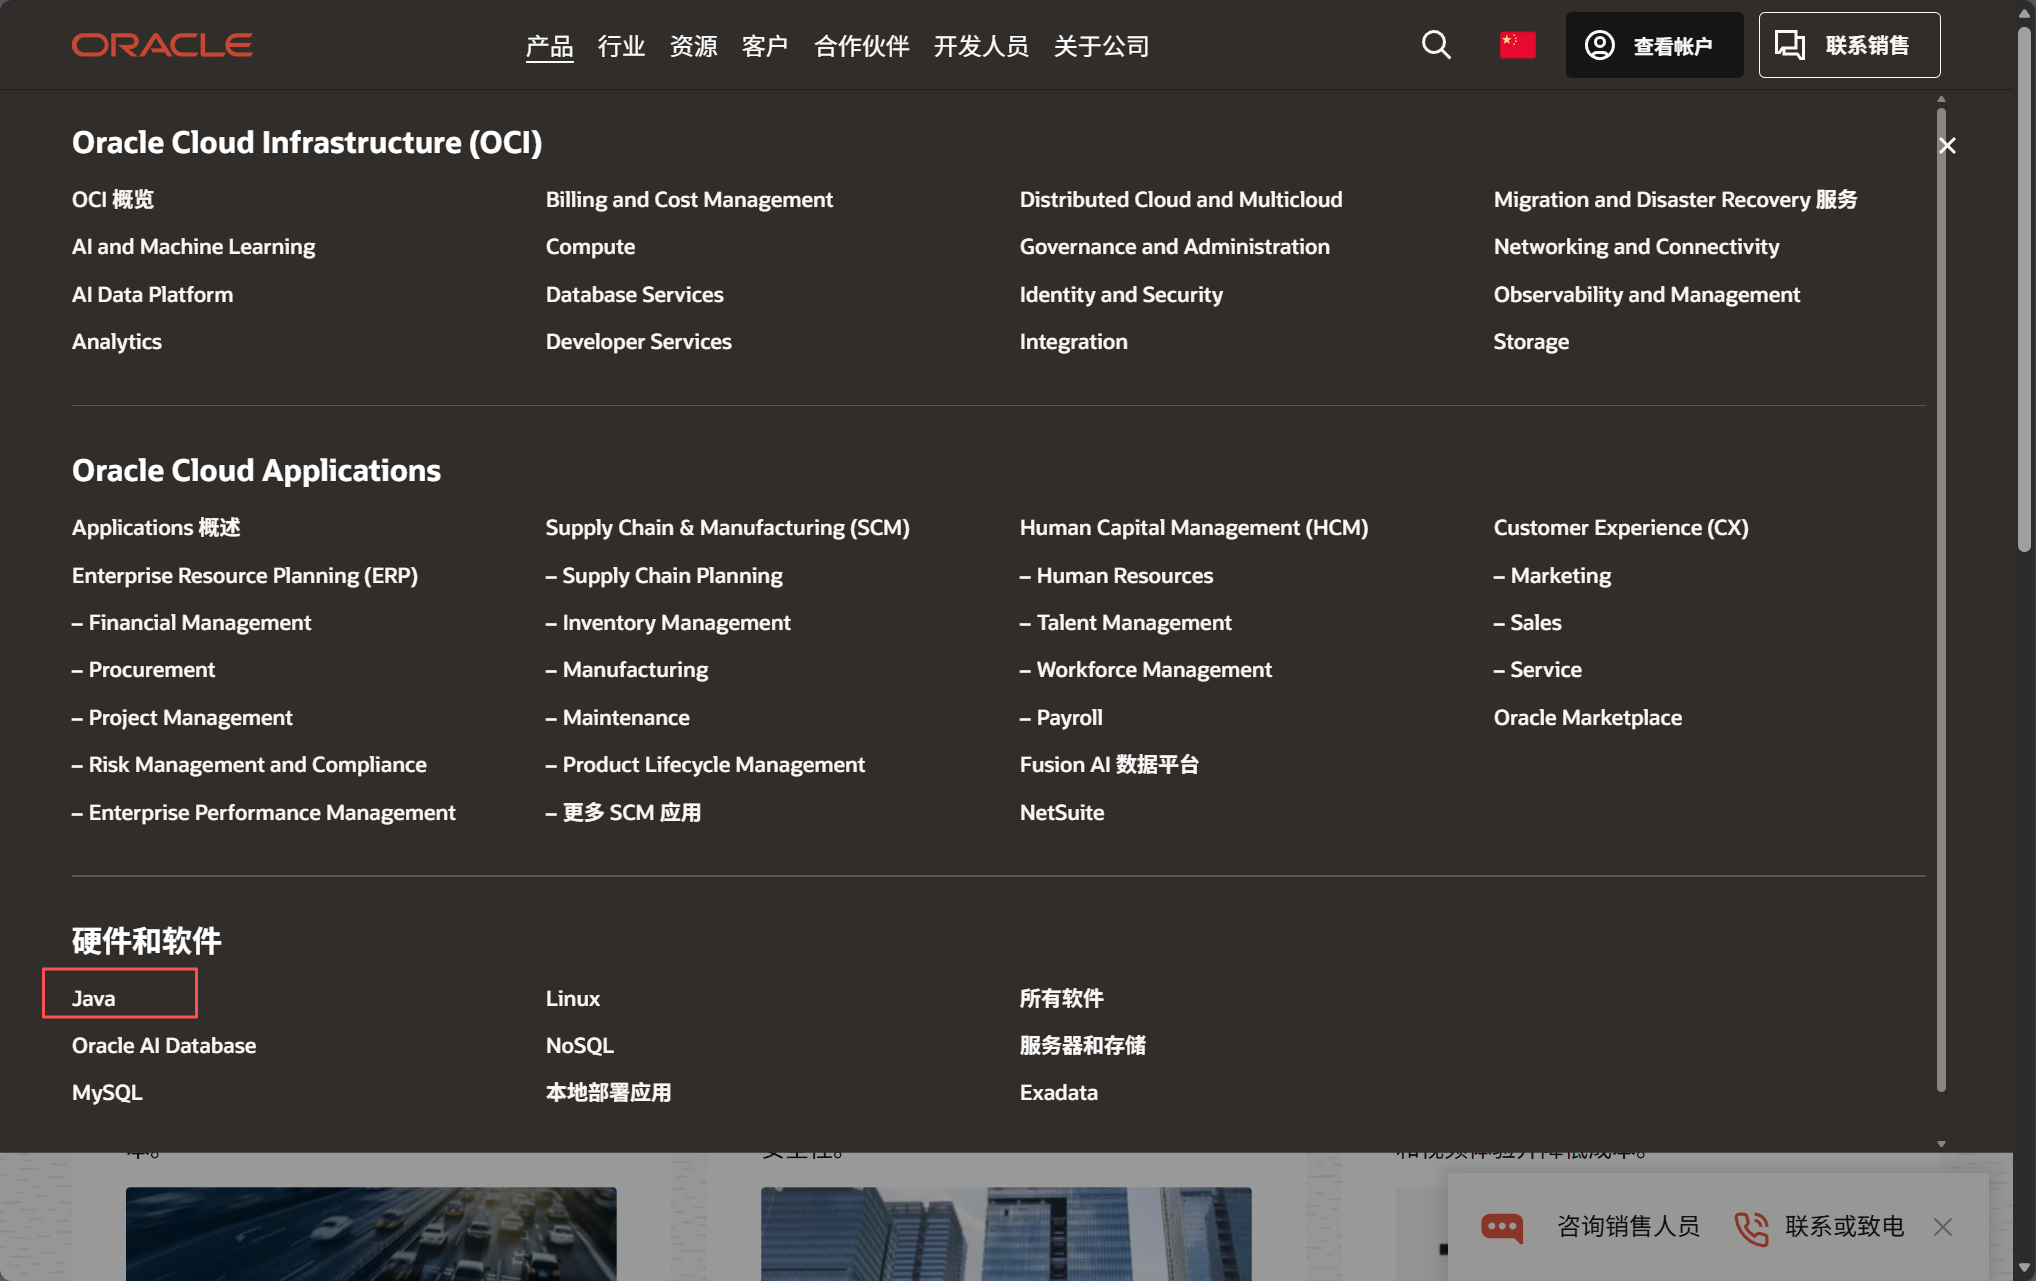Open the search with the magnifier icon

point(1436,44)
